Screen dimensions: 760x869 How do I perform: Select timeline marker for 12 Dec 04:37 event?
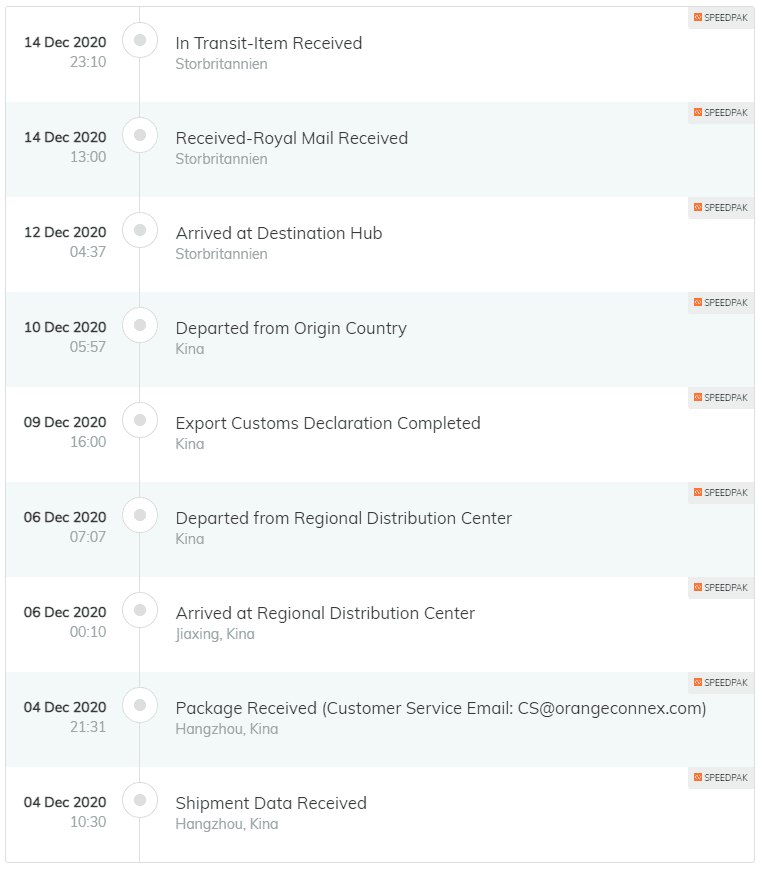140,230
